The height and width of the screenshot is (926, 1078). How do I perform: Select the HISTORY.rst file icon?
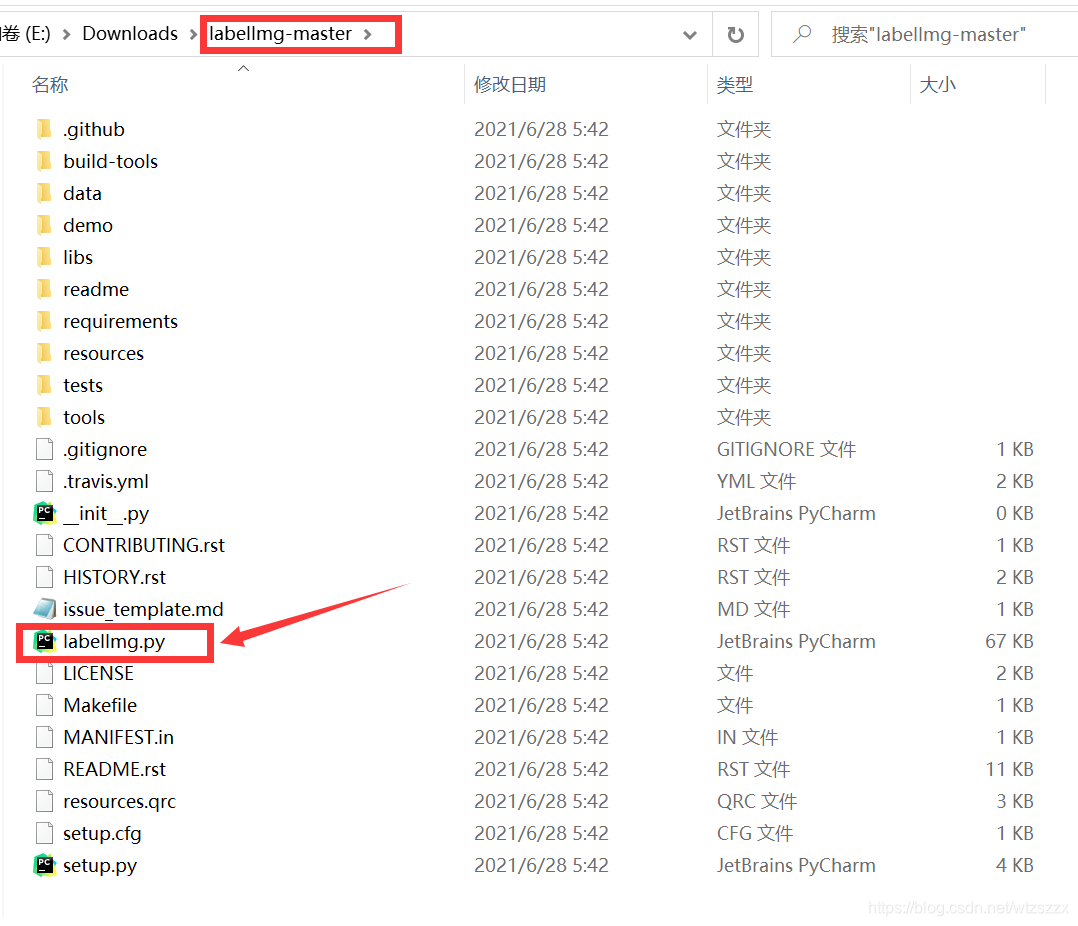coord(45,577)
